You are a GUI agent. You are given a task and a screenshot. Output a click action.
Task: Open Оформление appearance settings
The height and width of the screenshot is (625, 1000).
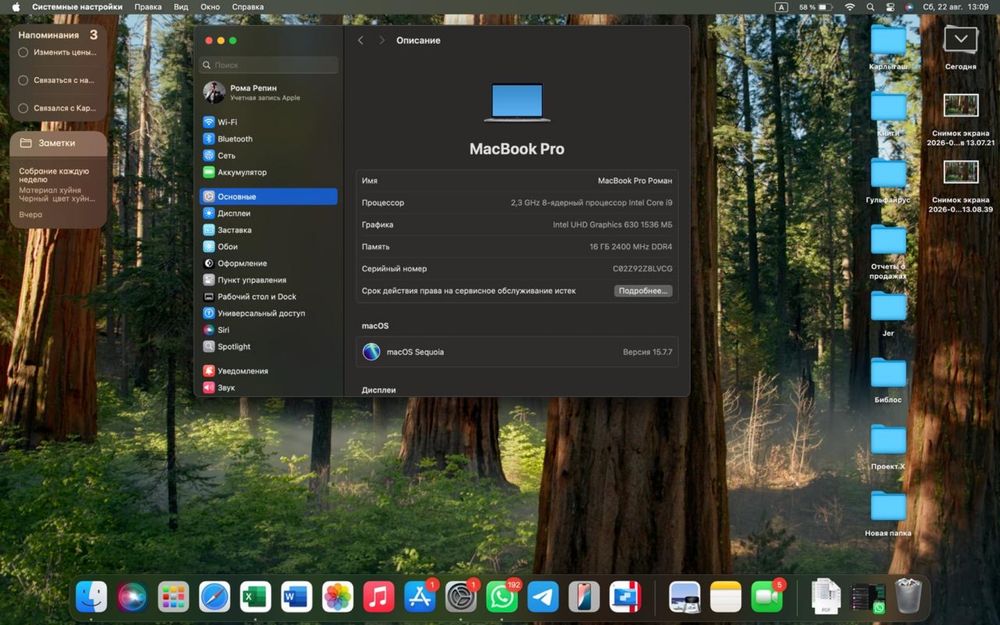coord(268,263)
